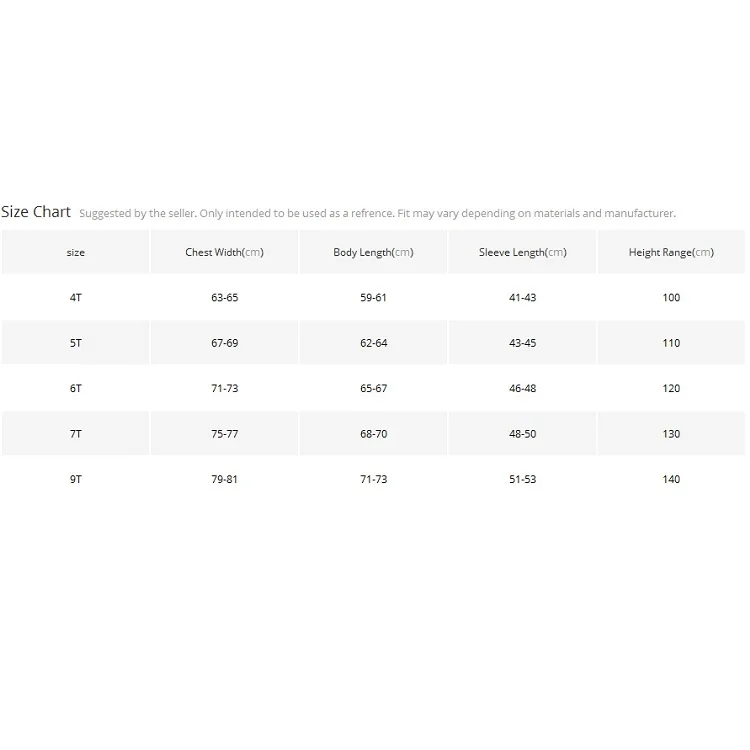Click sleeve length value 46-48
The image size is (750, 750).
[522, 388]
